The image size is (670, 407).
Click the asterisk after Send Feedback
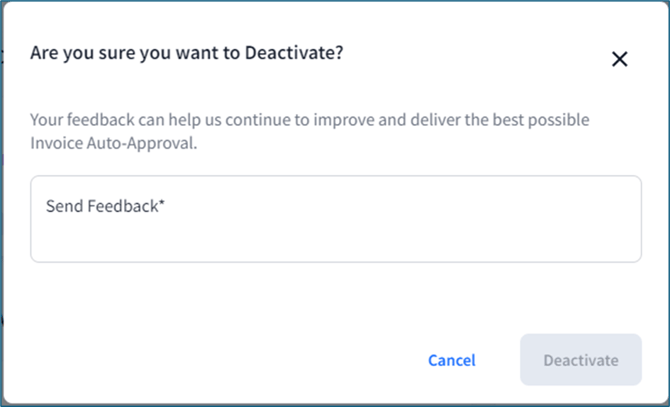[162, 205]
